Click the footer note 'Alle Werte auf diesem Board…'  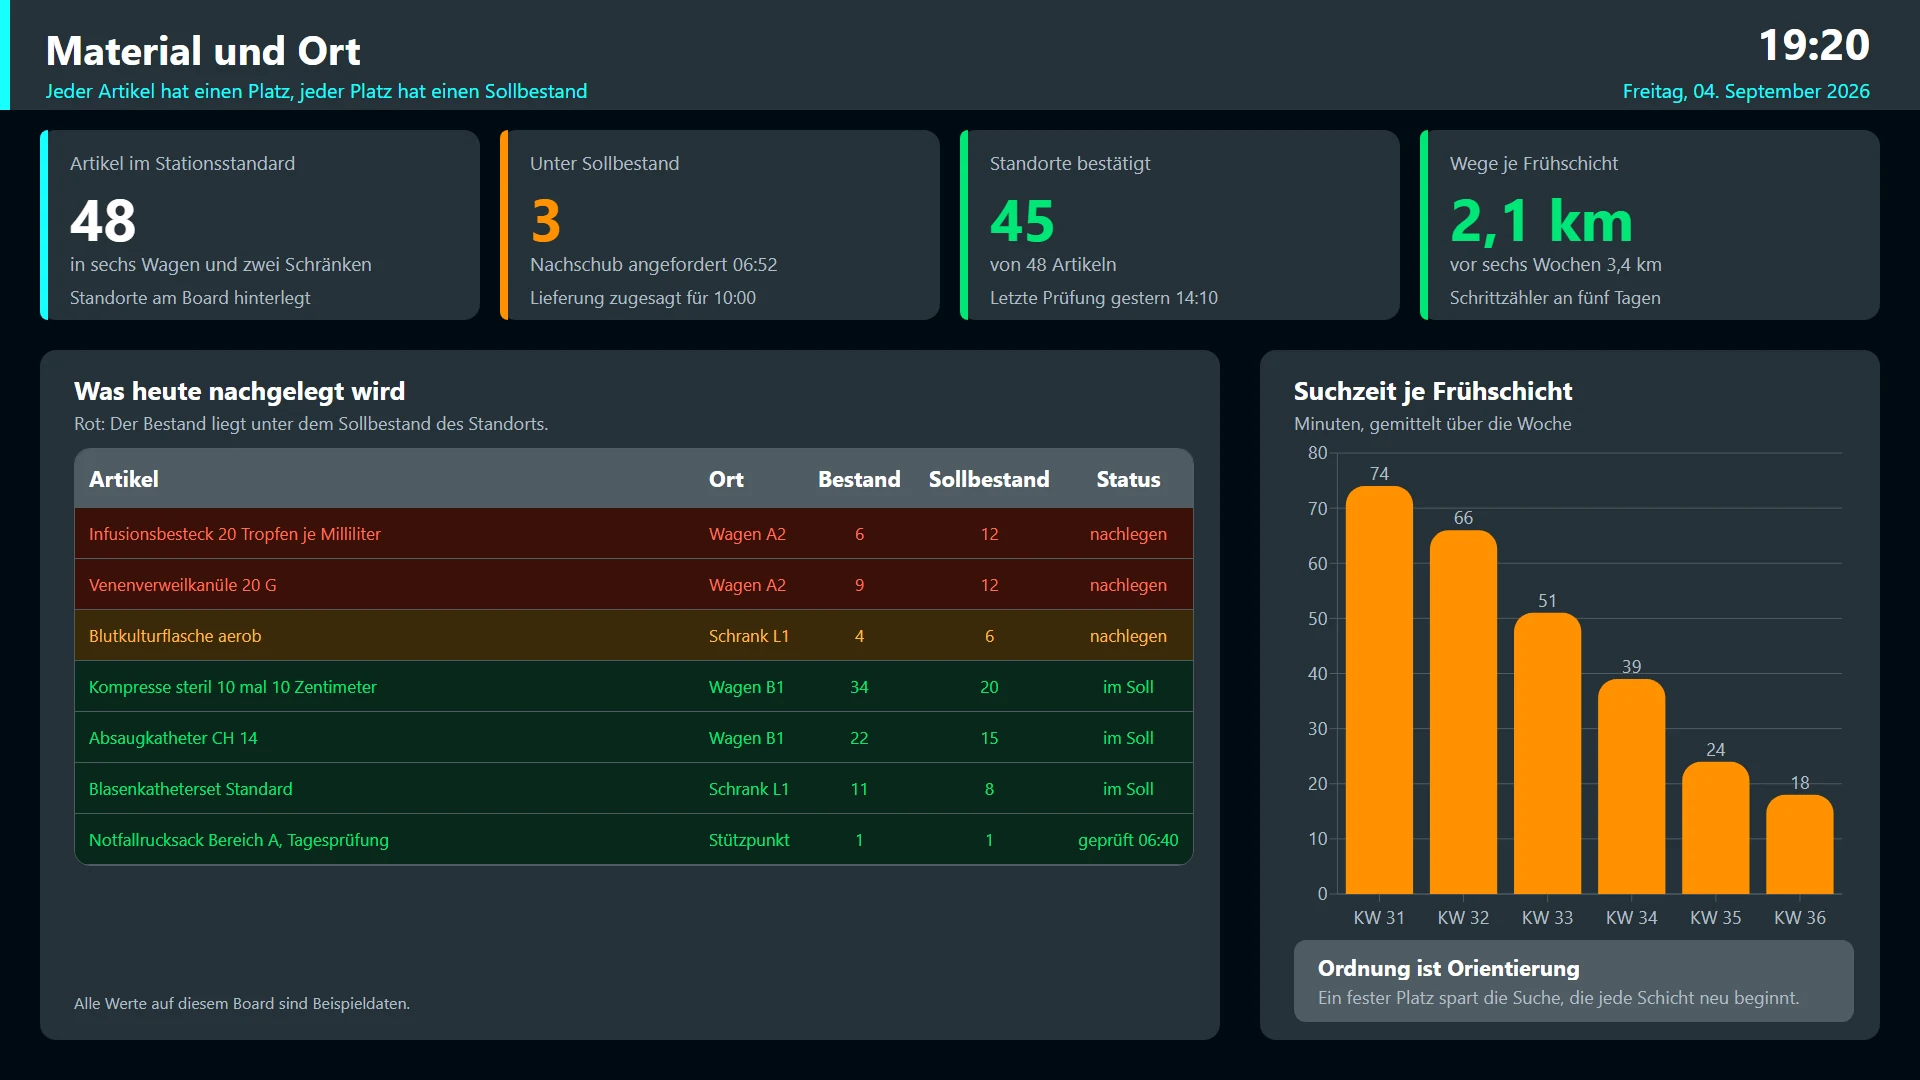click(x=242, y=1003)
